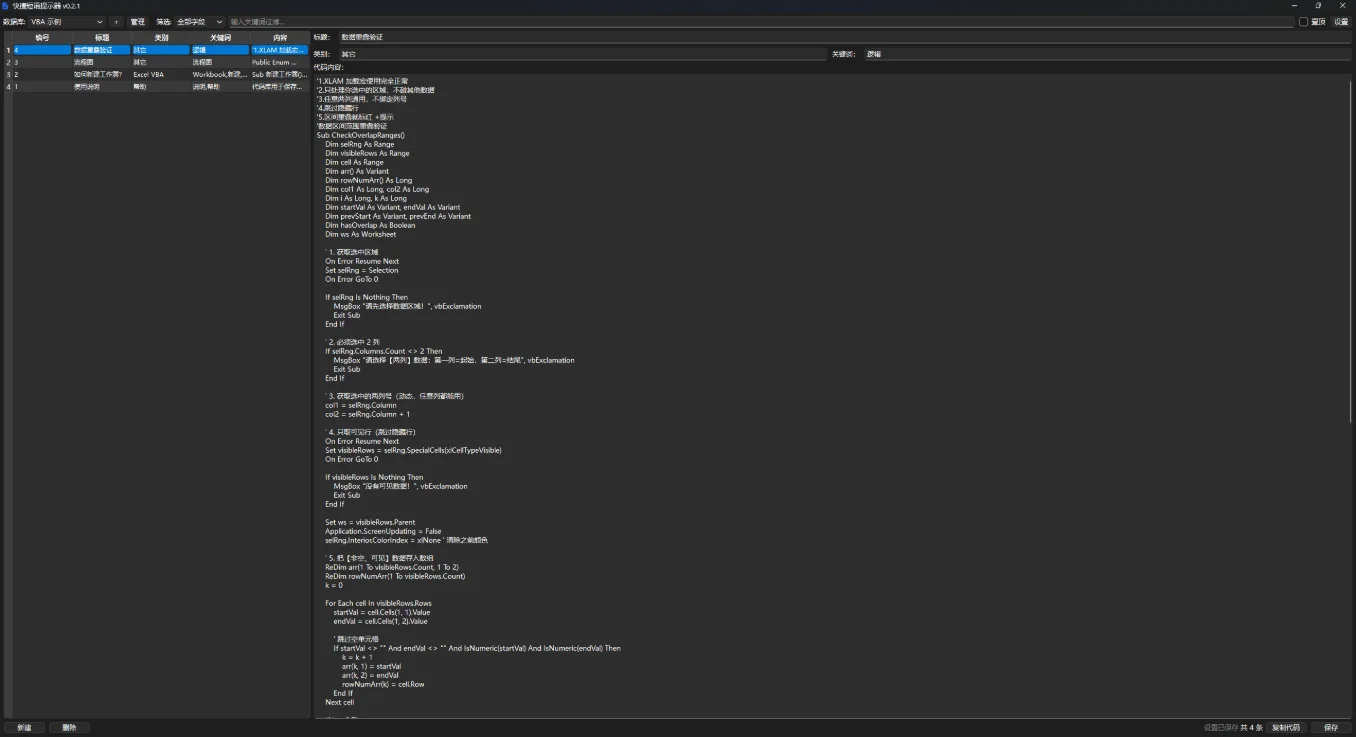1356x737 pixels.
Task: Click the app icon in title bar
Action: tap(6, 6)
